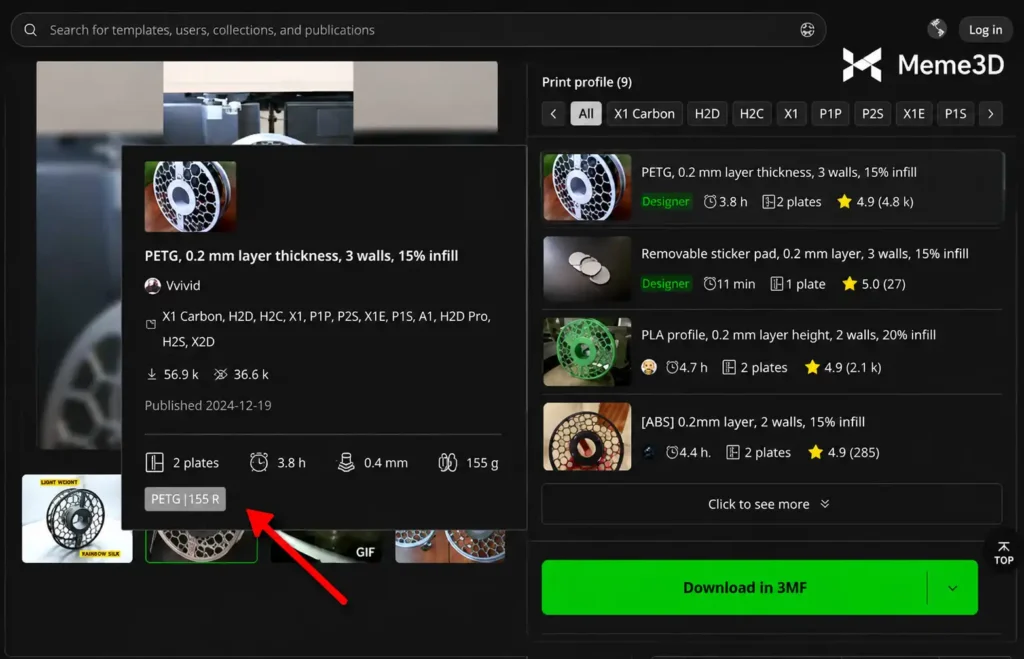Select the GIF preview thumbnail
The image size is (1024, 659).
pos(327,546)
